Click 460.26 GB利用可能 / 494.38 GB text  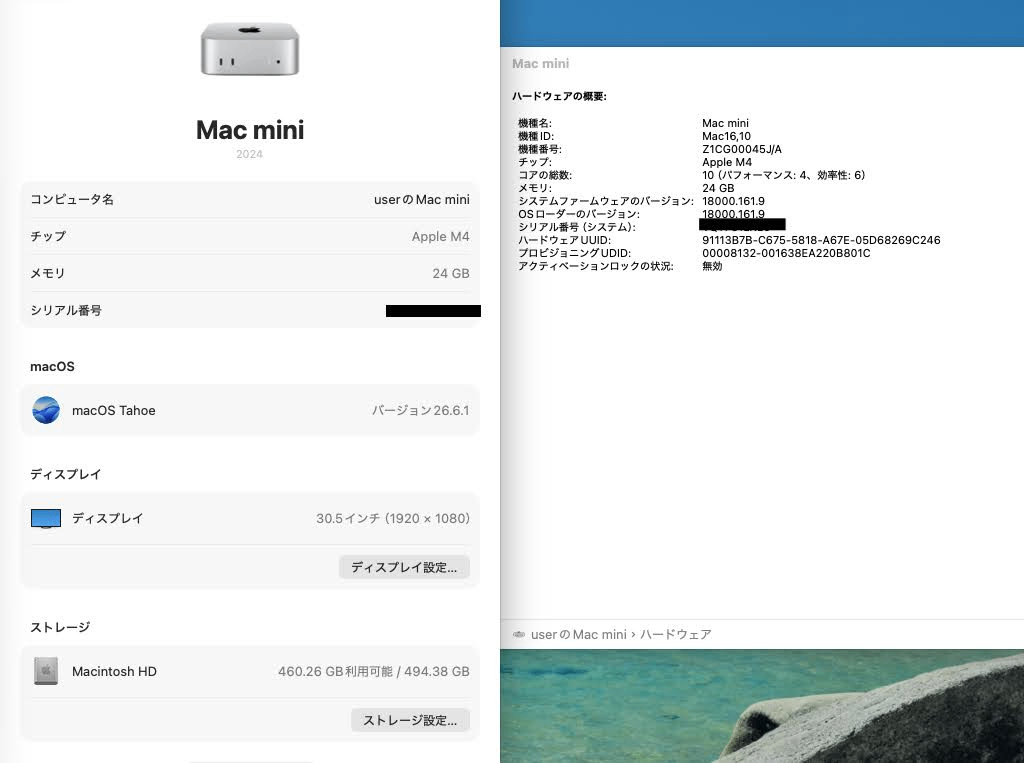(374, 671)
